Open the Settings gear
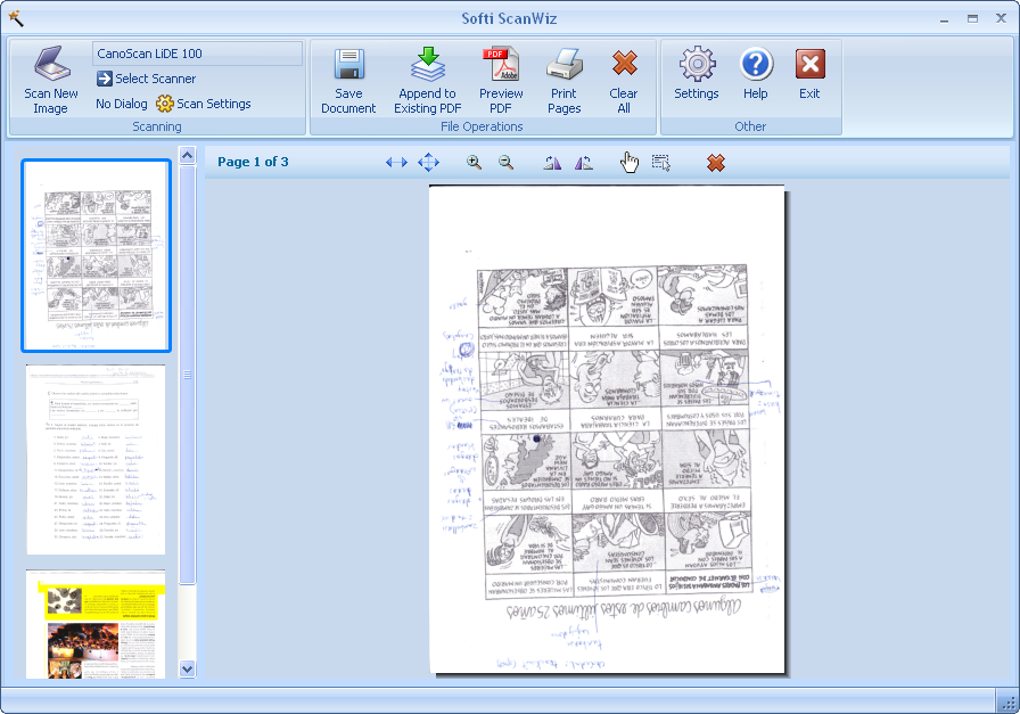The width and height of the screenshot is (1020, 714). pos(696,73)
